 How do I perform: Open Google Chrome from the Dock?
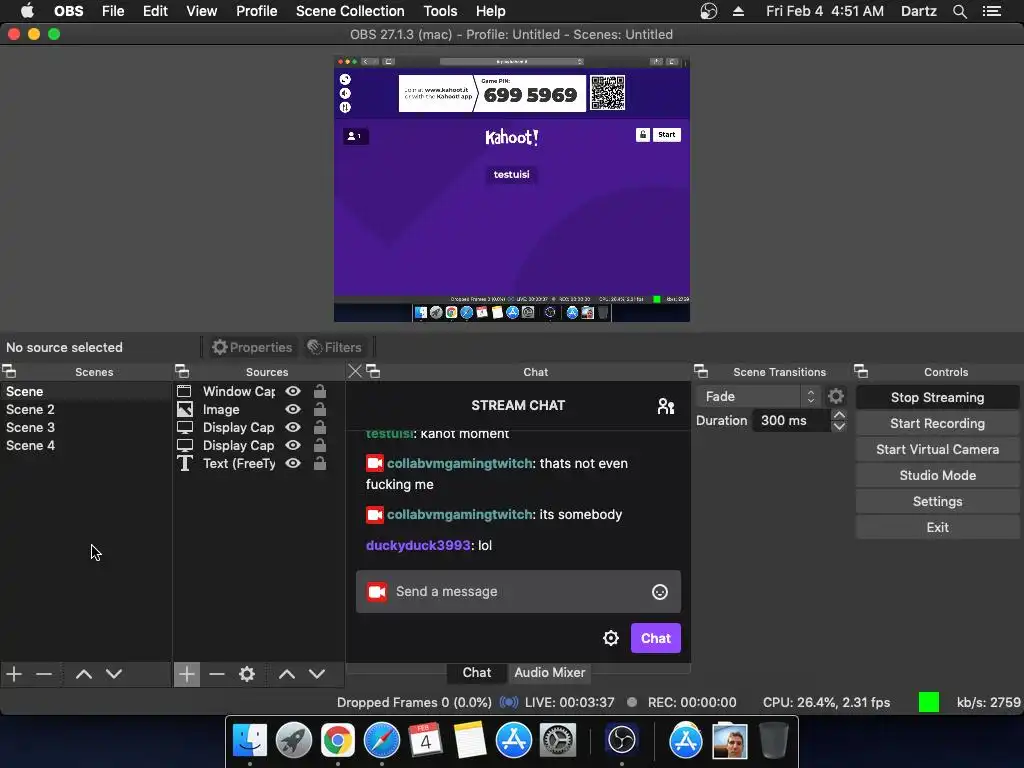(338, 741)
